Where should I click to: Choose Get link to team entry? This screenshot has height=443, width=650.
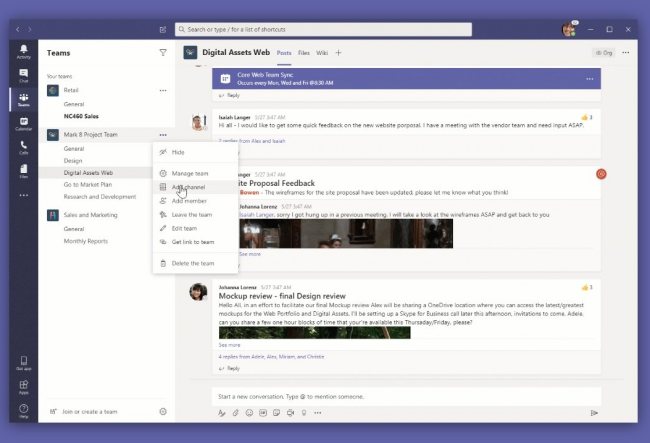(196, 242)
